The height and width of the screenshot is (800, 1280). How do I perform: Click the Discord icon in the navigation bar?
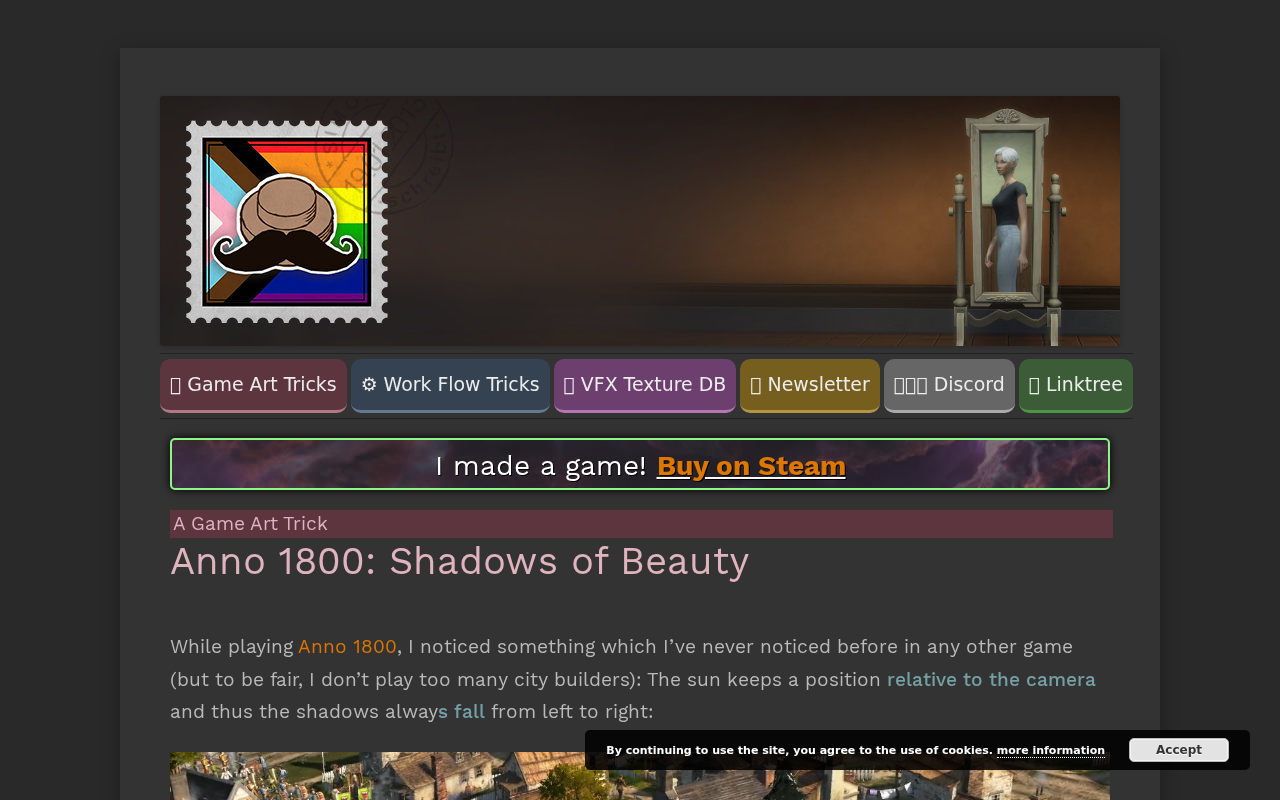coord(910,384)
